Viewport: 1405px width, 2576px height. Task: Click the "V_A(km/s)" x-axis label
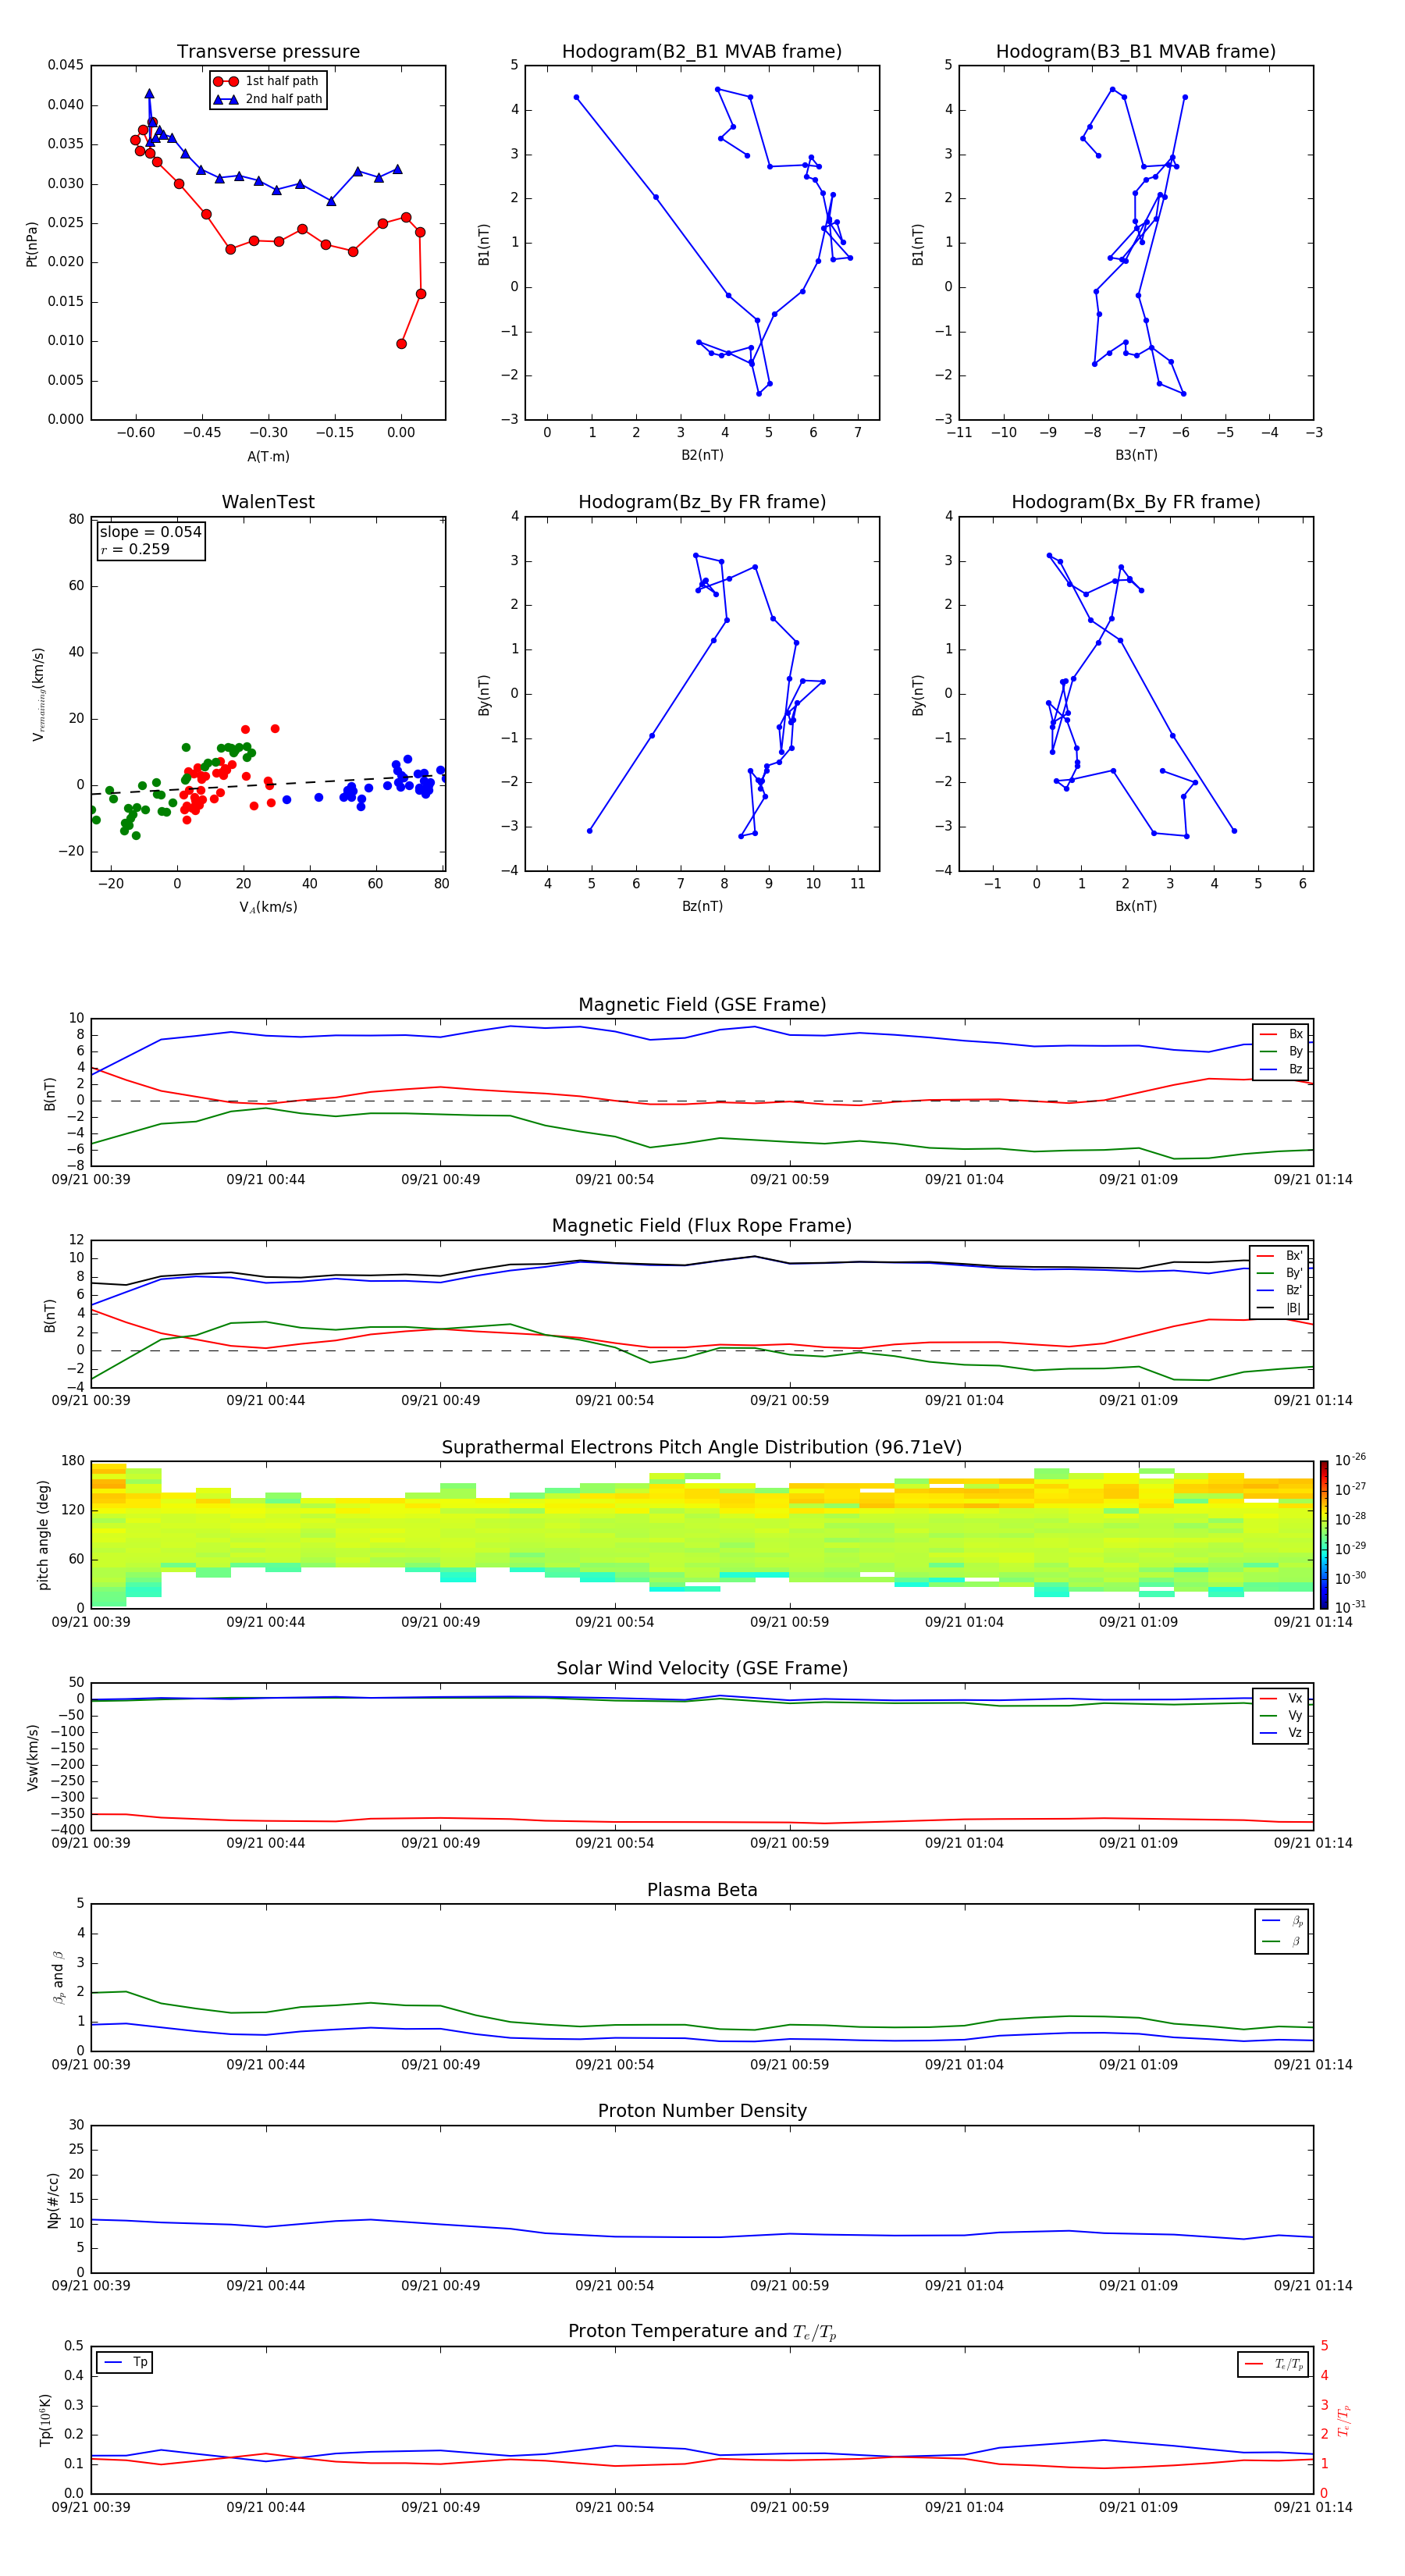(x=268, y=907)
